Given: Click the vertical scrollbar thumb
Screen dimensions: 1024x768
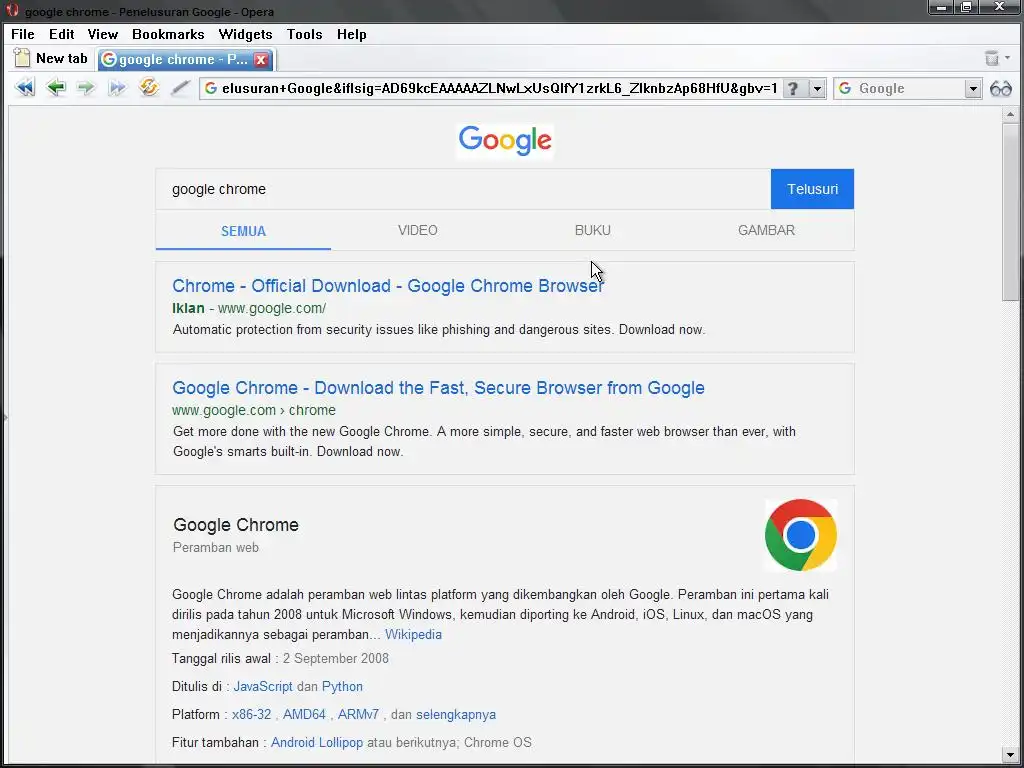Looking at the screenshot, I should coord(1010,211).
